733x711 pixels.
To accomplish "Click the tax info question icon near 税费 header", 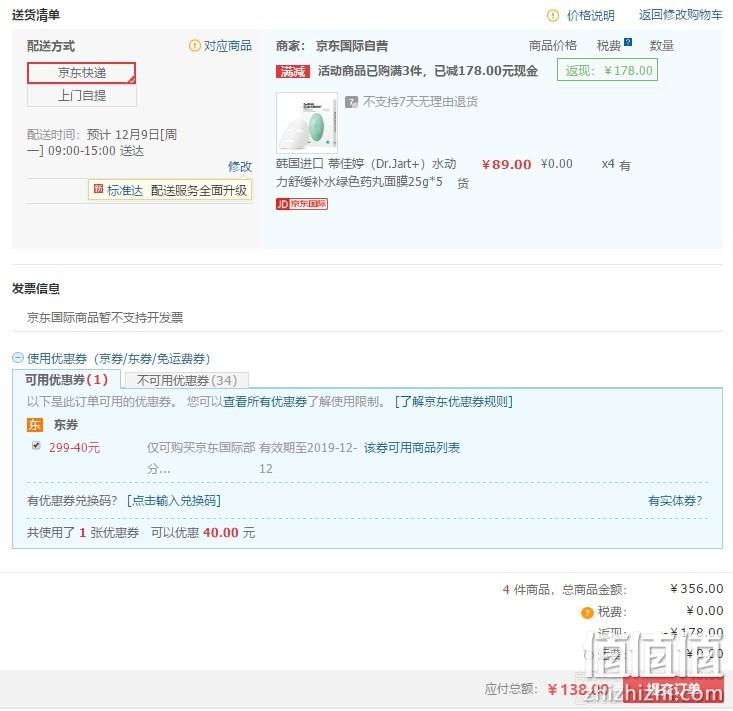I will 628,42.
